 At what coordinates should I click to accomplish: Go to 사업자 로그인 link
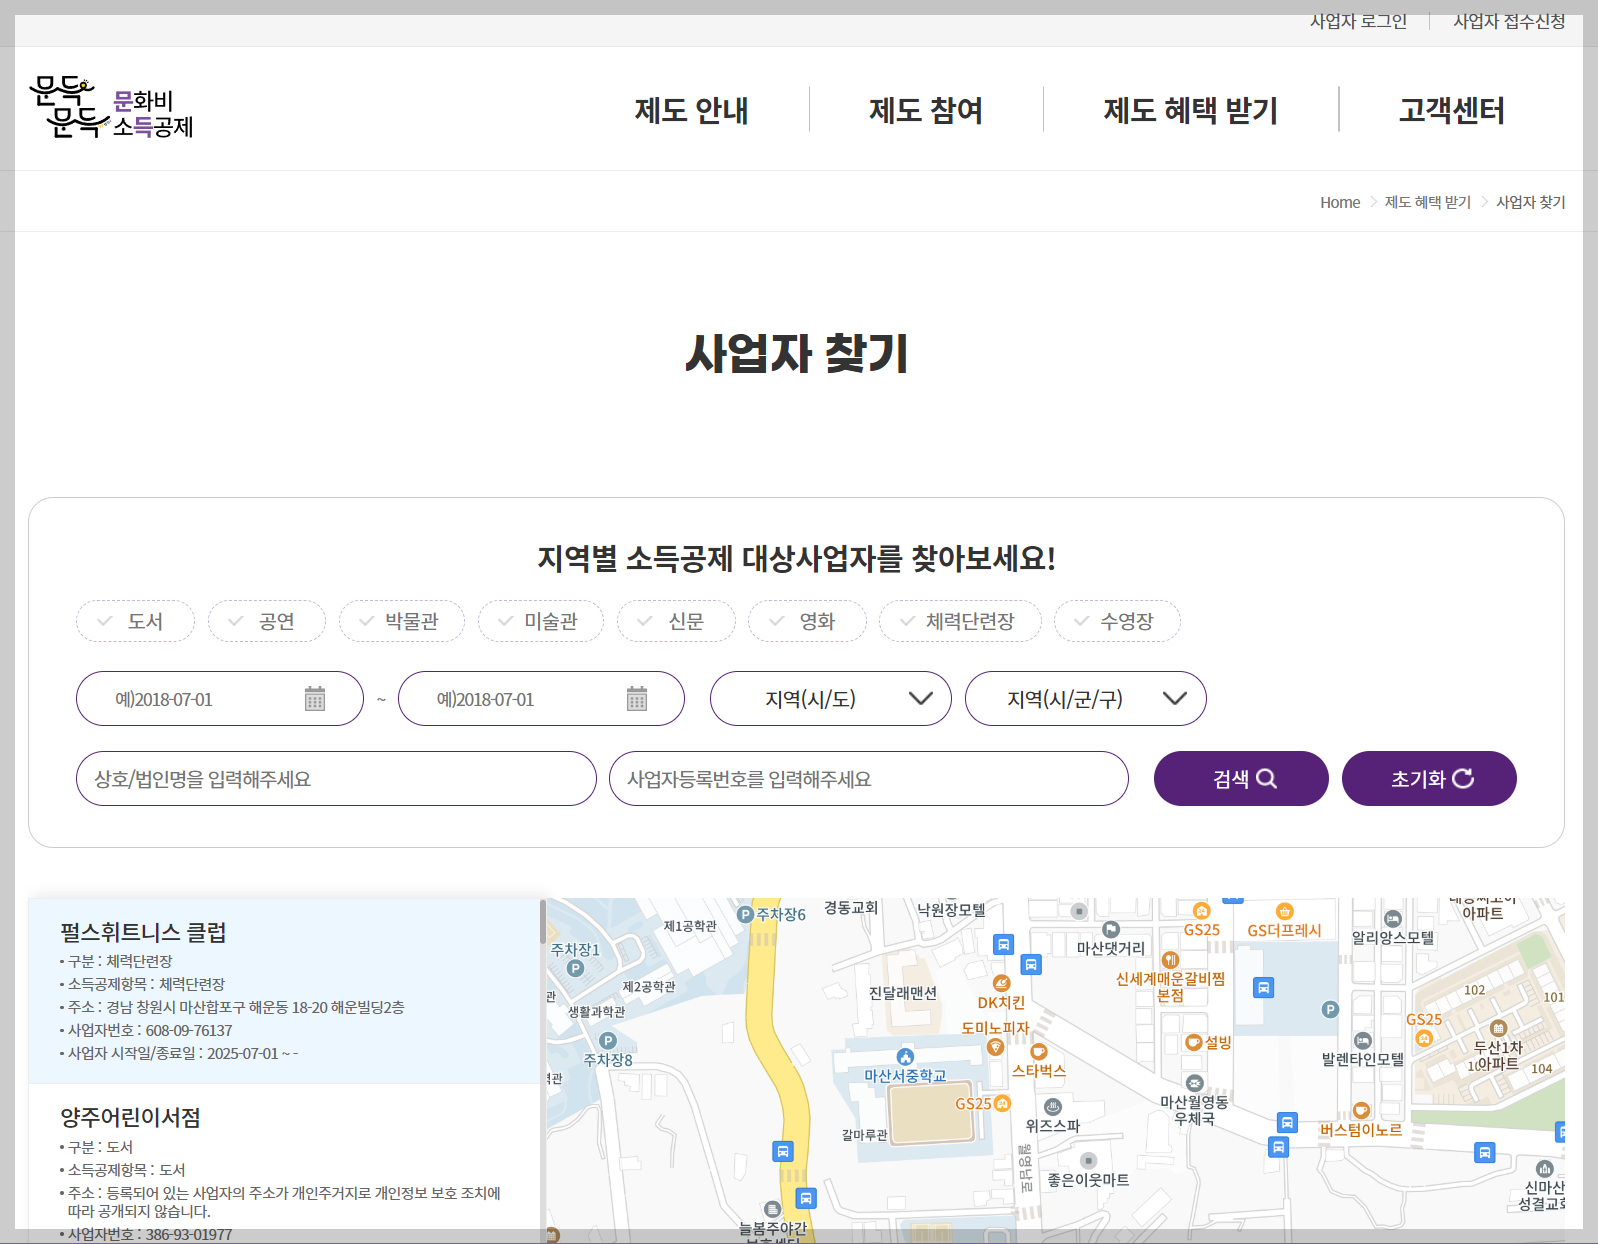coord(1358,21)
